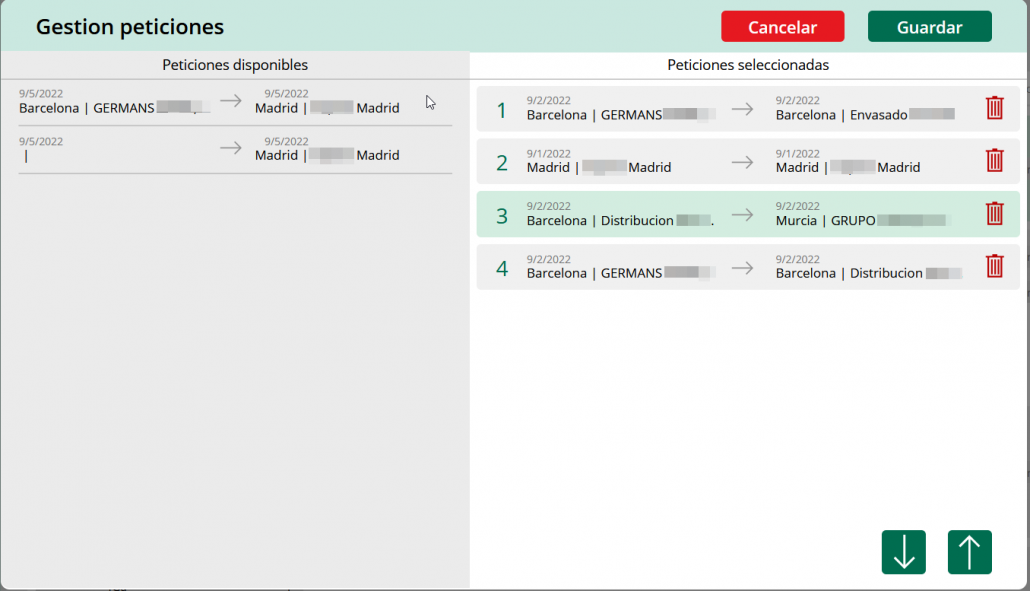Select petition 2 Madrid to Madrid
Screen dimensions: 1030x591
pyautogui.click(x=730, y=161)
